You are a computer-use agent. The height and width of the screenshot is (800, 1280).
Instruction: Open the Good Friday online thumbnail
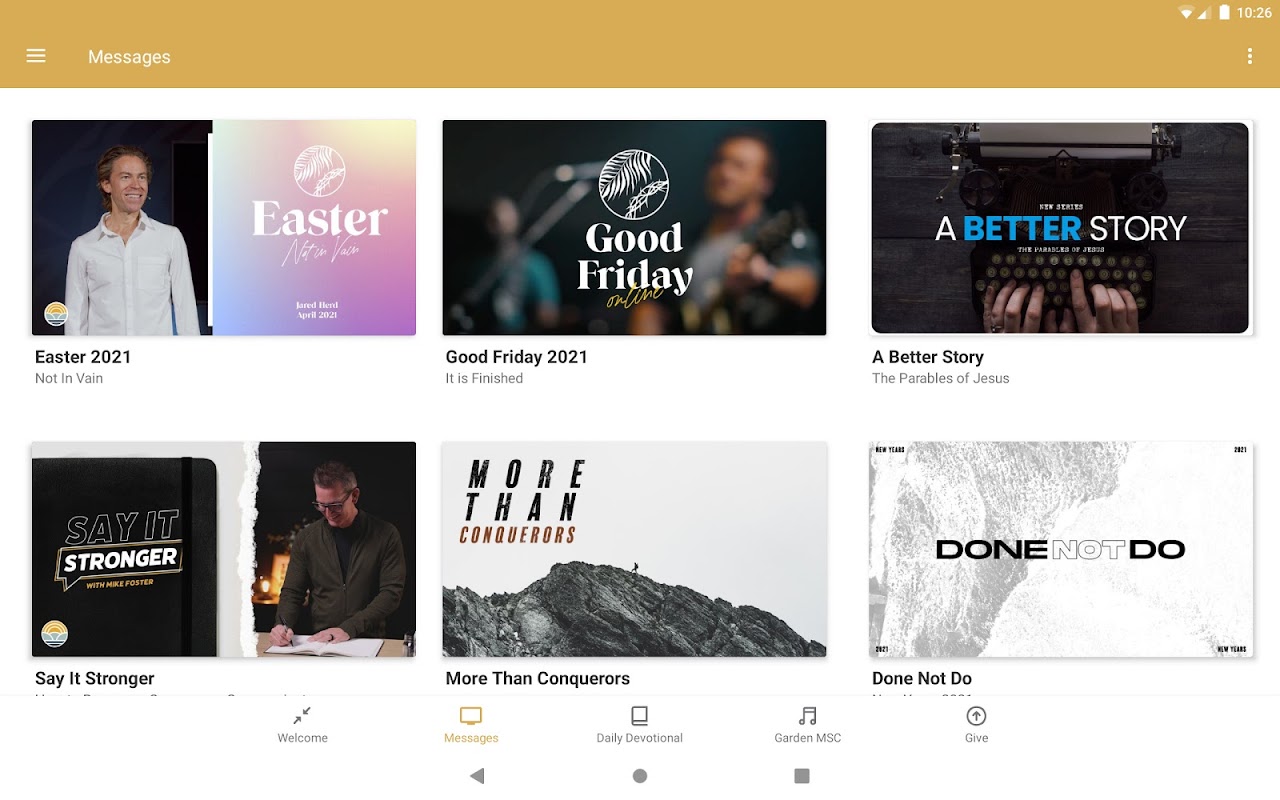[x=635, y=228]
